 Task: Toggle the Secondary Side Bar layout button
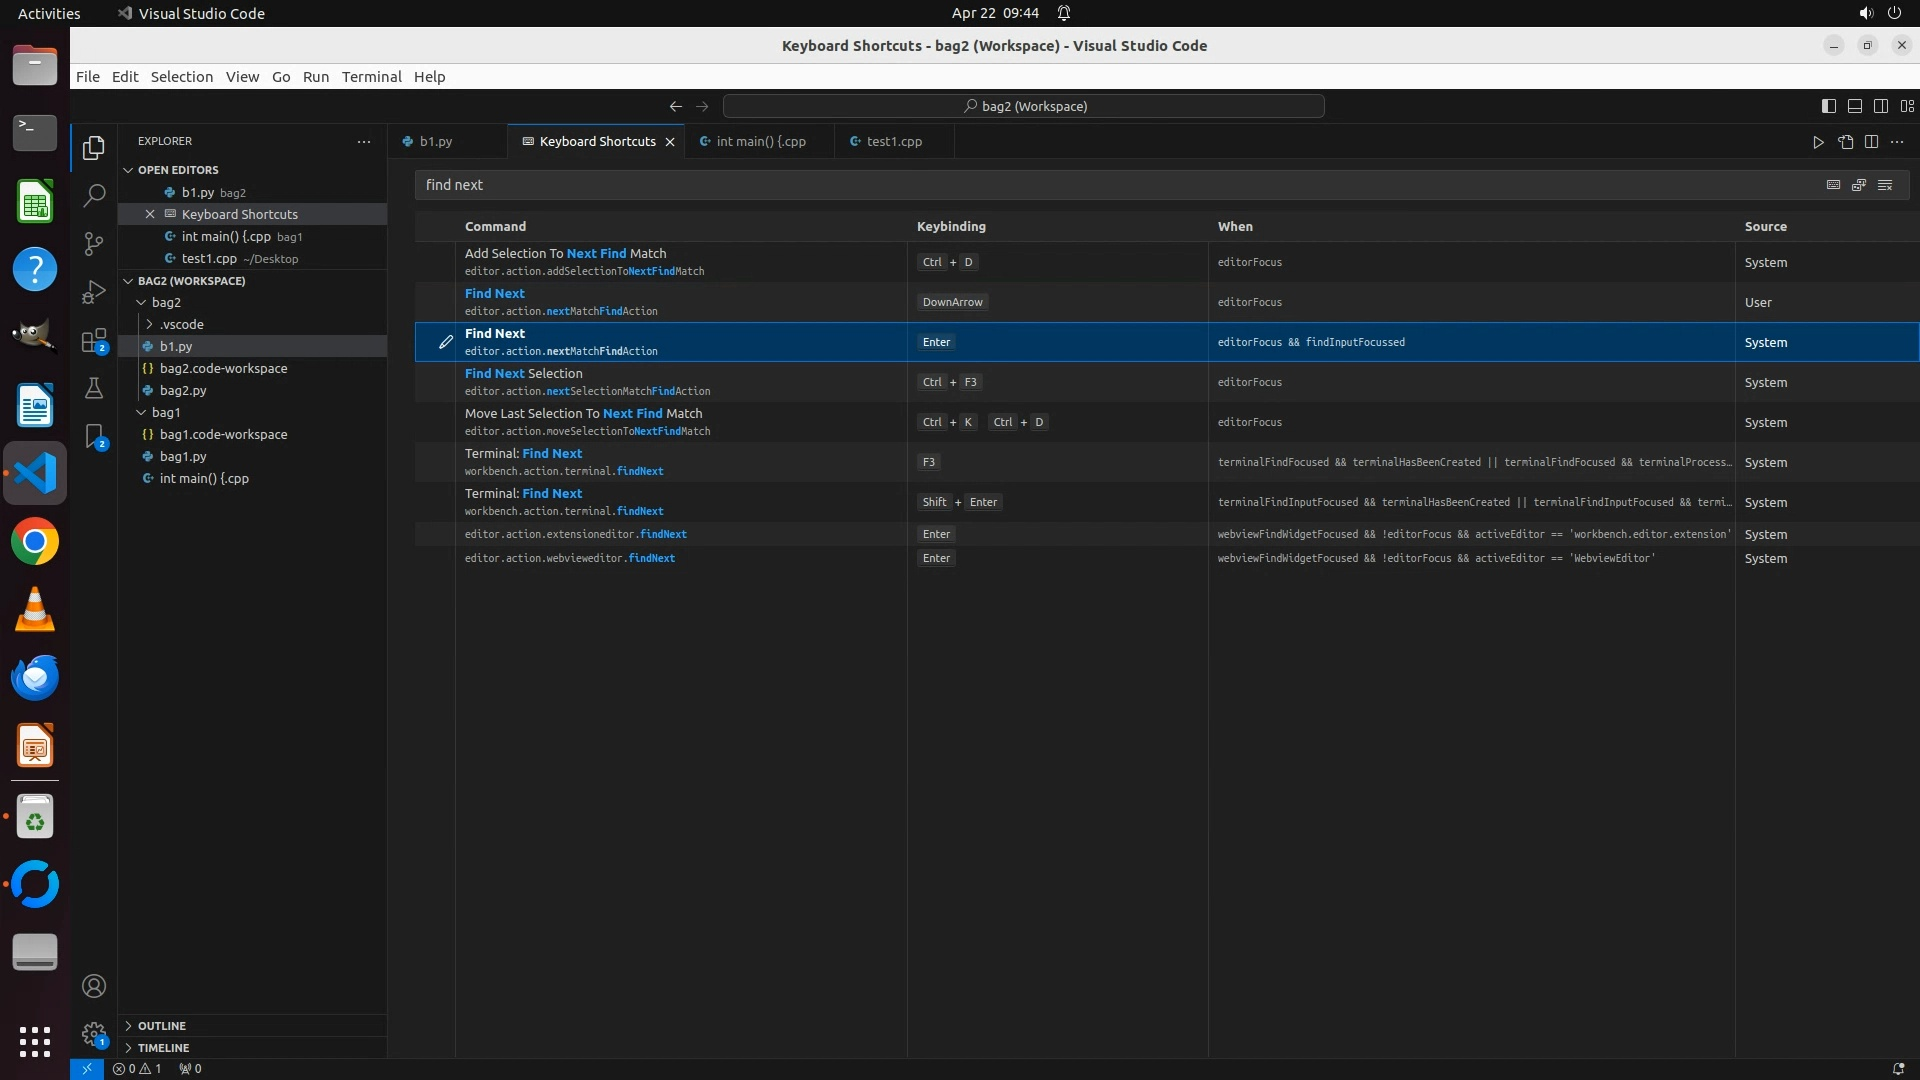(1881, 106)
